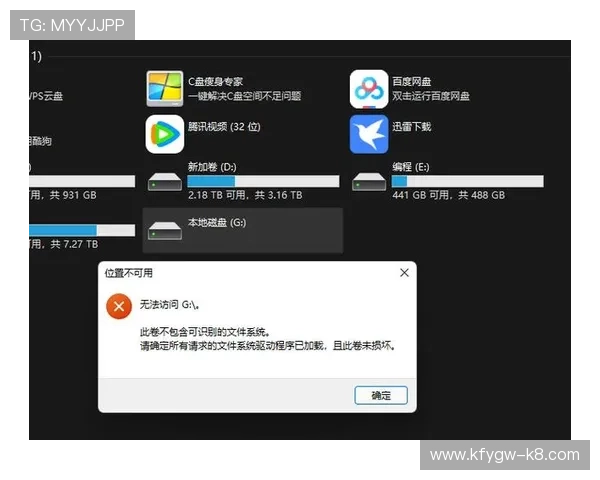Click the text 迅雷下载

411,127
